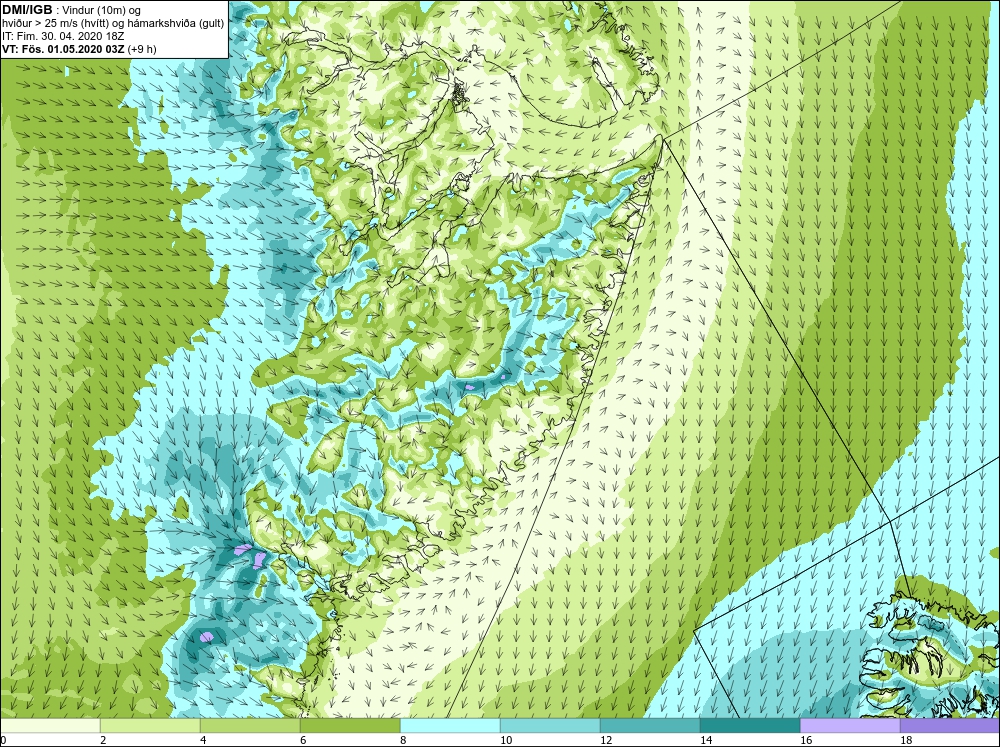Click the legend label "12"
1000x747 pixels.
tap(605, 740)
